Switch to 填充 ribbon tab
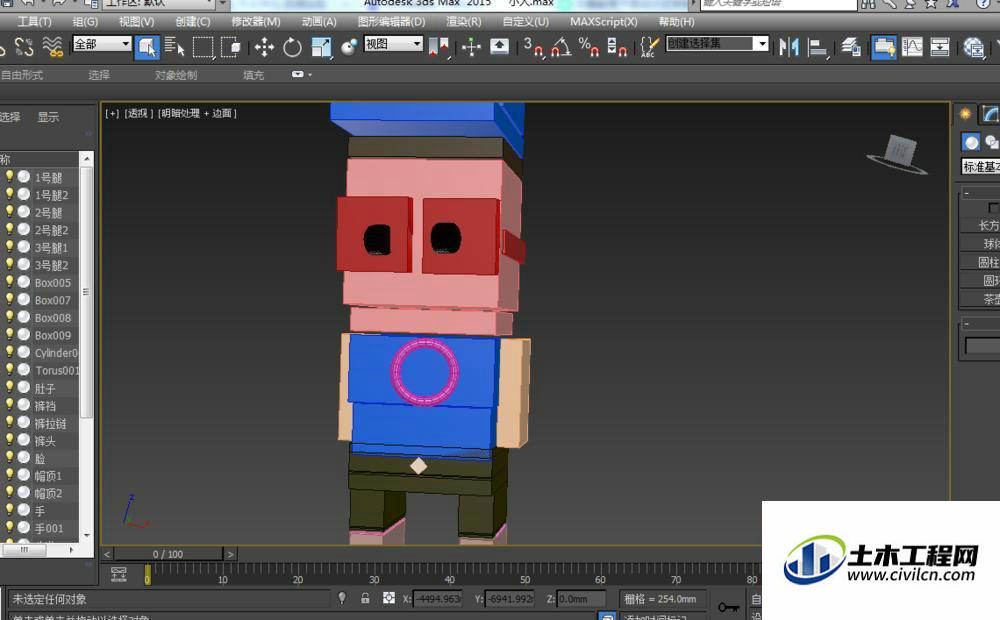This screenshot has width=1000, height=620. click(x=253, y=75)
